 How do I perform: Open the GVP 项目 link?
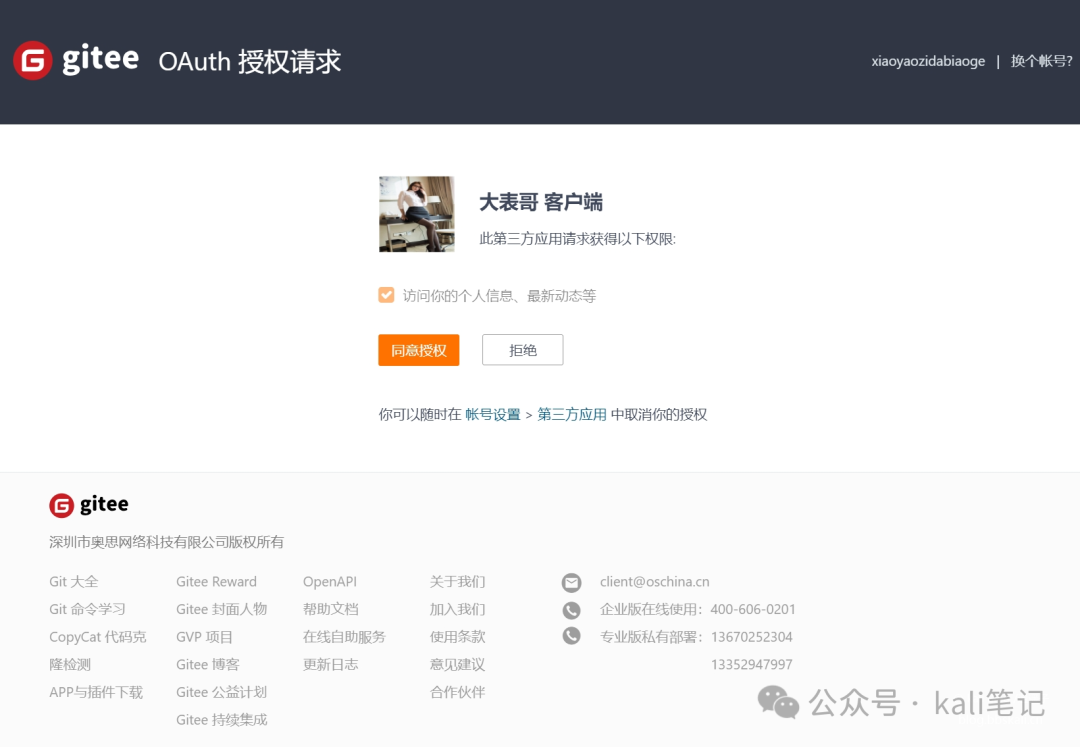coord(204,637)
